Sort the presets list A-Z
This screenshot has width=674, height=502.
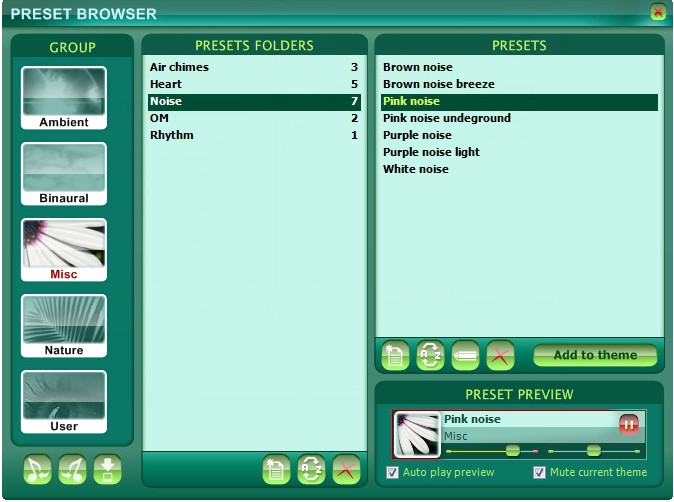pyautogui.click(x=430, y=355)
